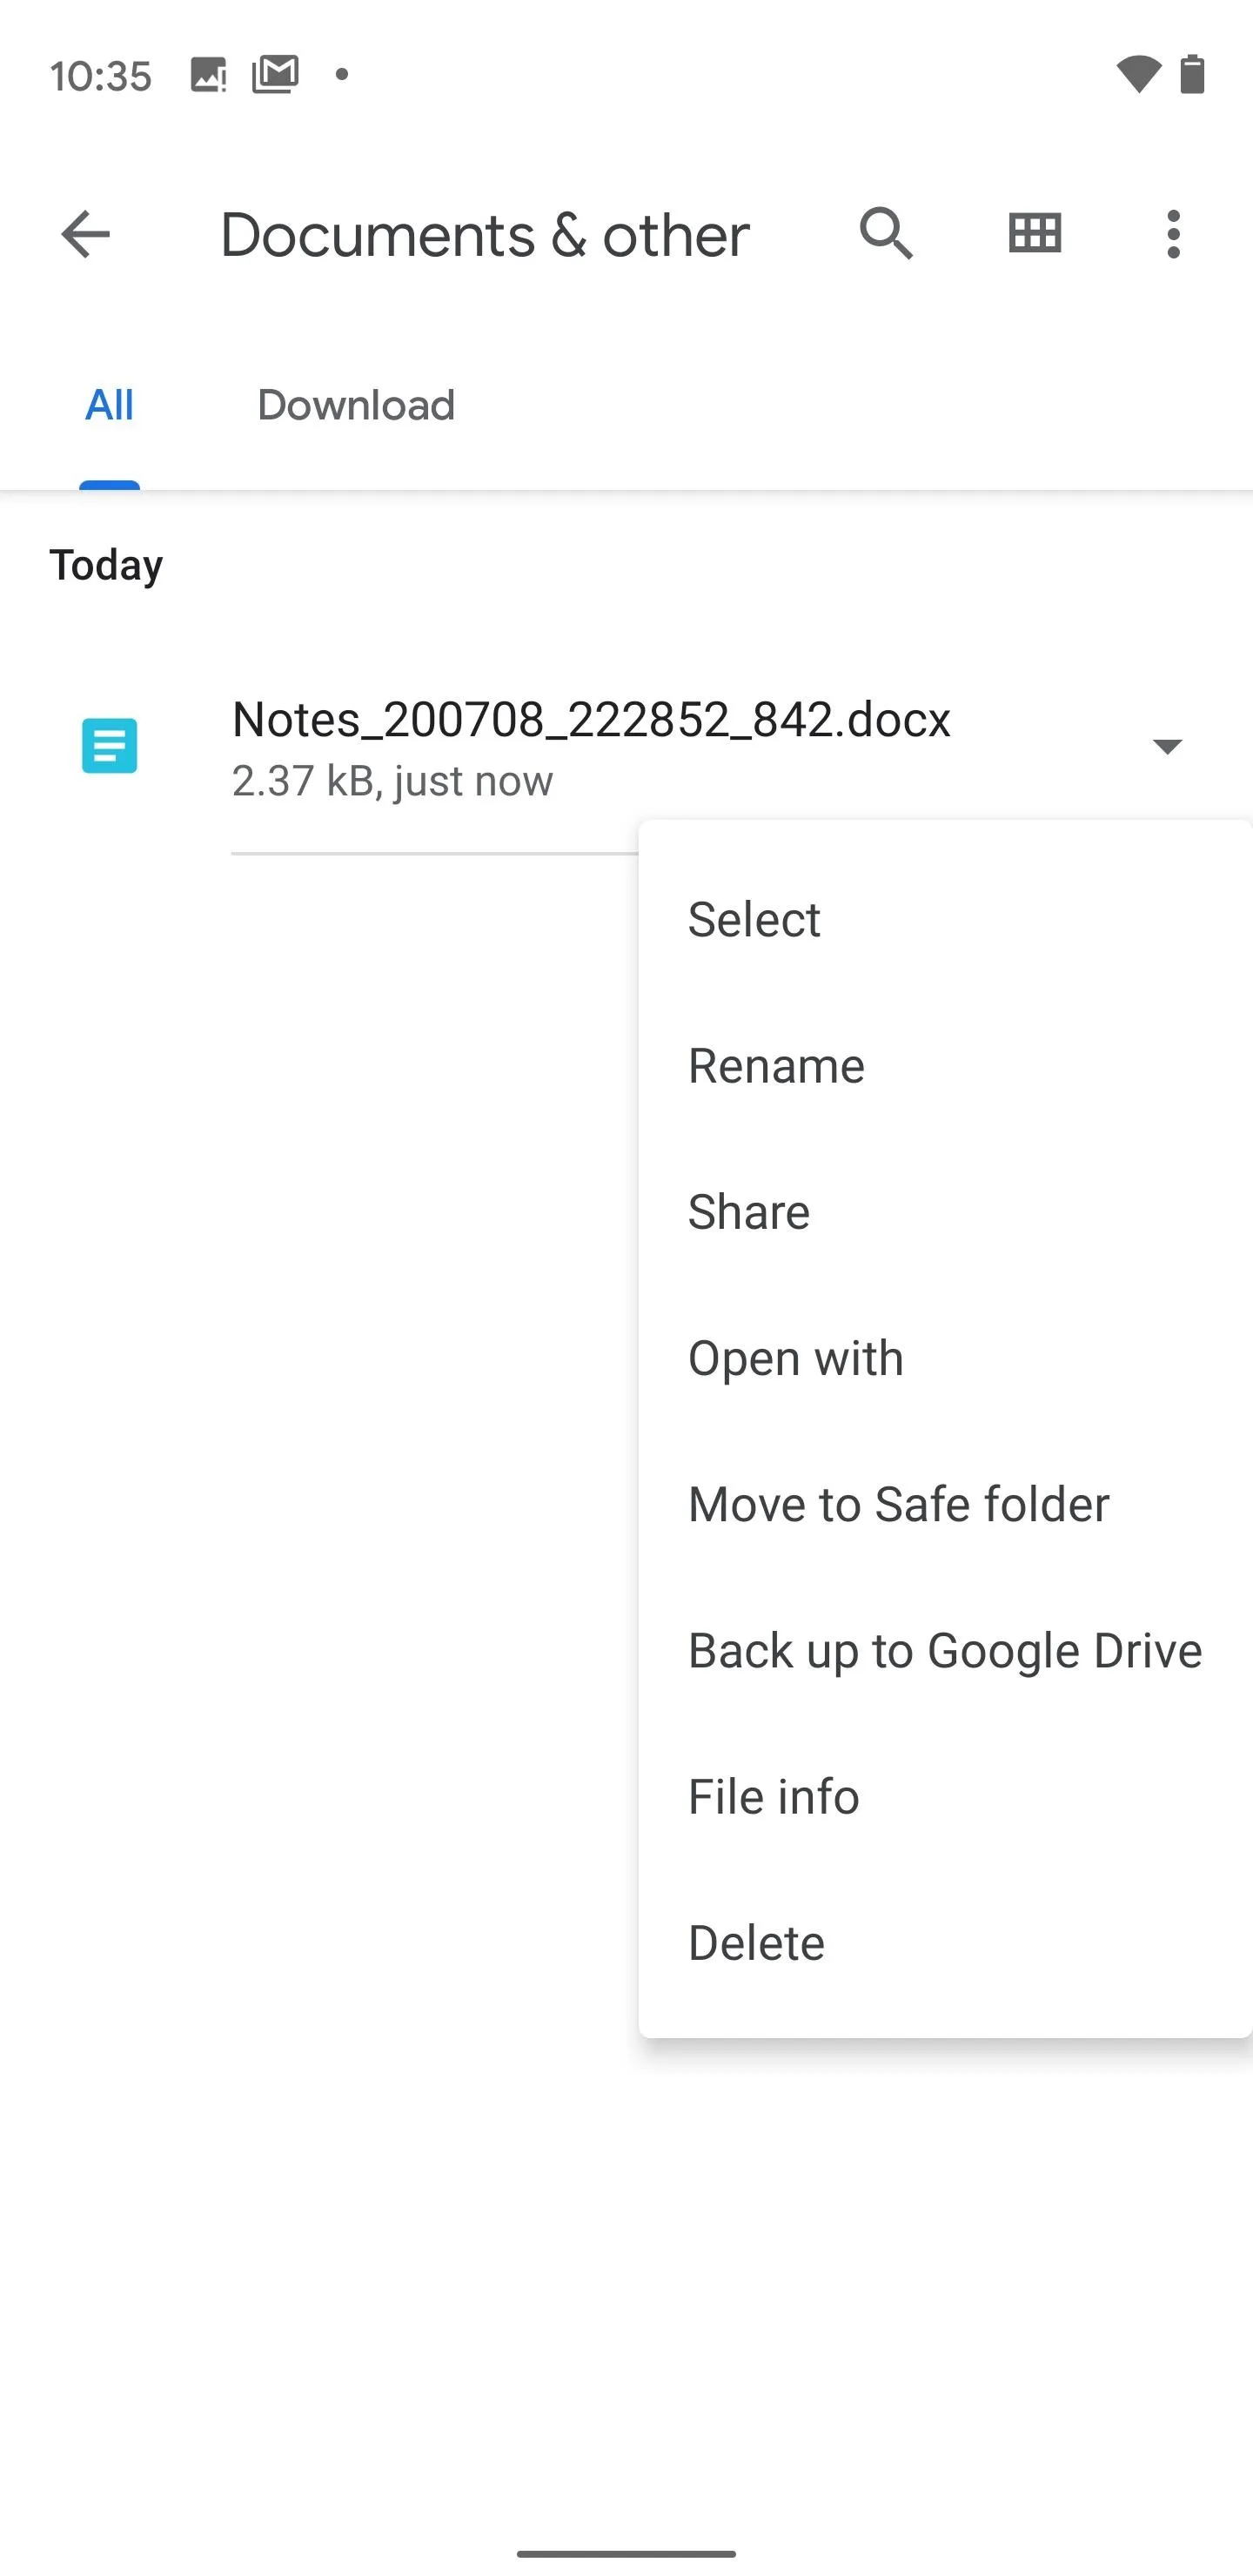Viewport: 1253px width, 2576px height.
Task: Choose Open with option
Action: click(945, 1358)
